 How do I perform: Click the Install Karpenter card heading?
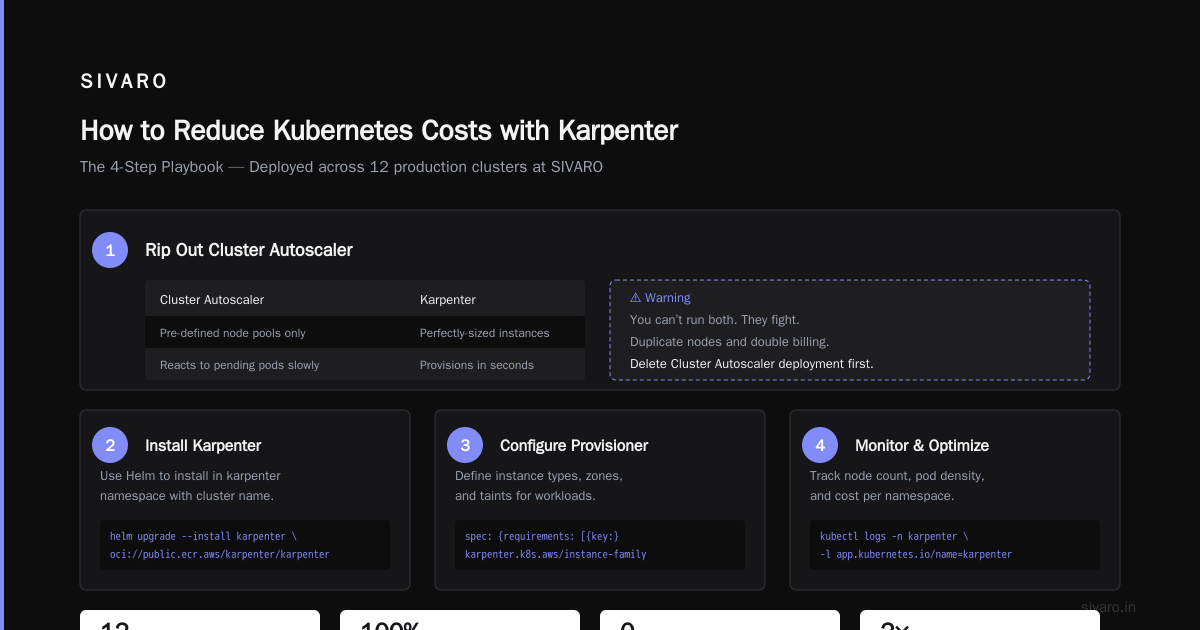click(203, 446)
